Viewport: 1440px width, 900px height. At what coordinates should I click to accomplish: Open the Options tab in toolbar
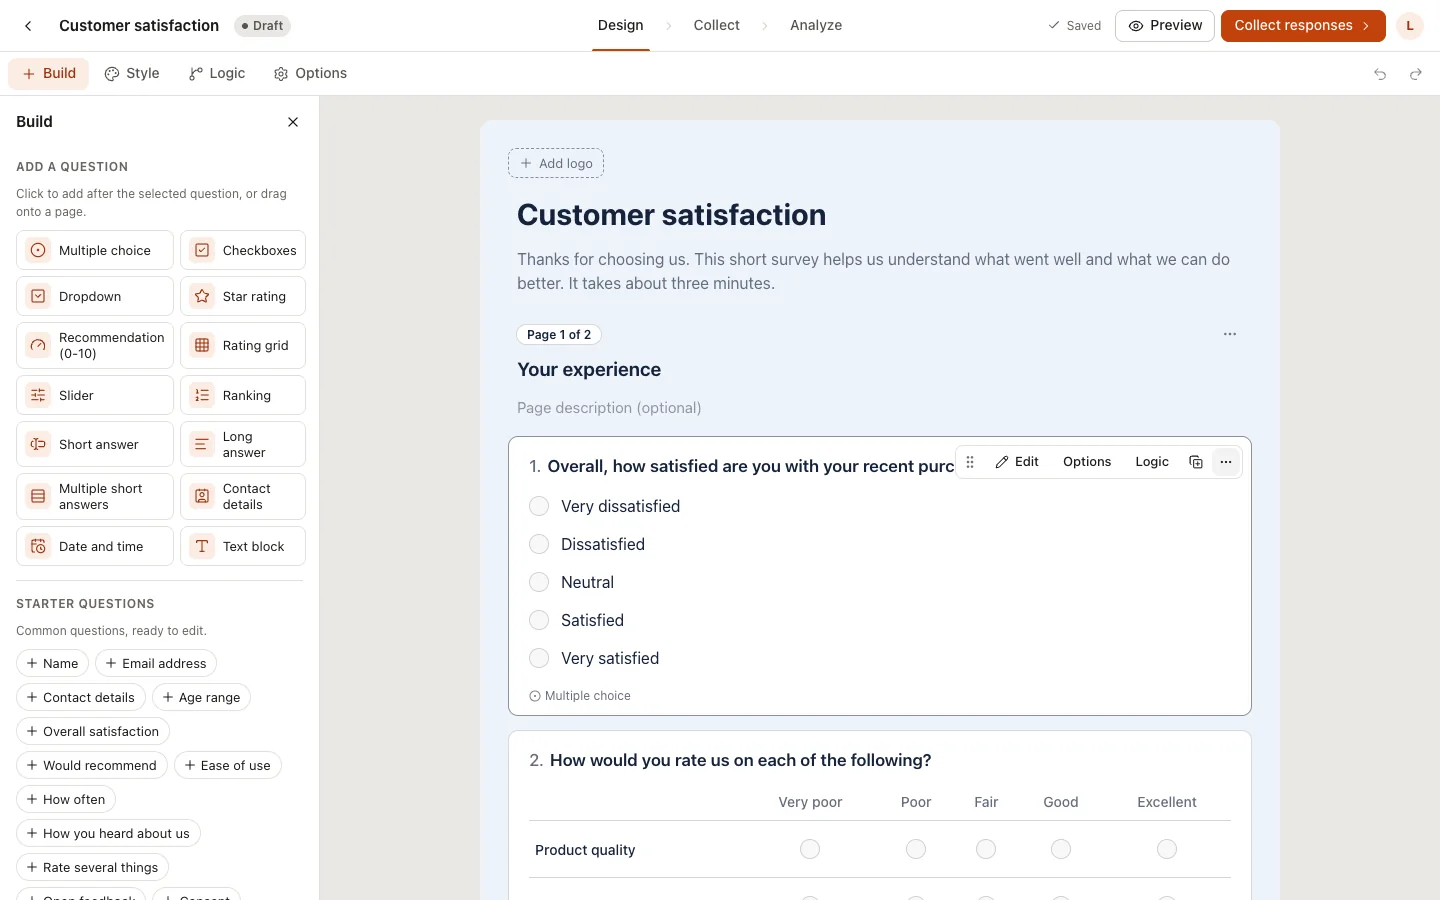tap(311, 74)
